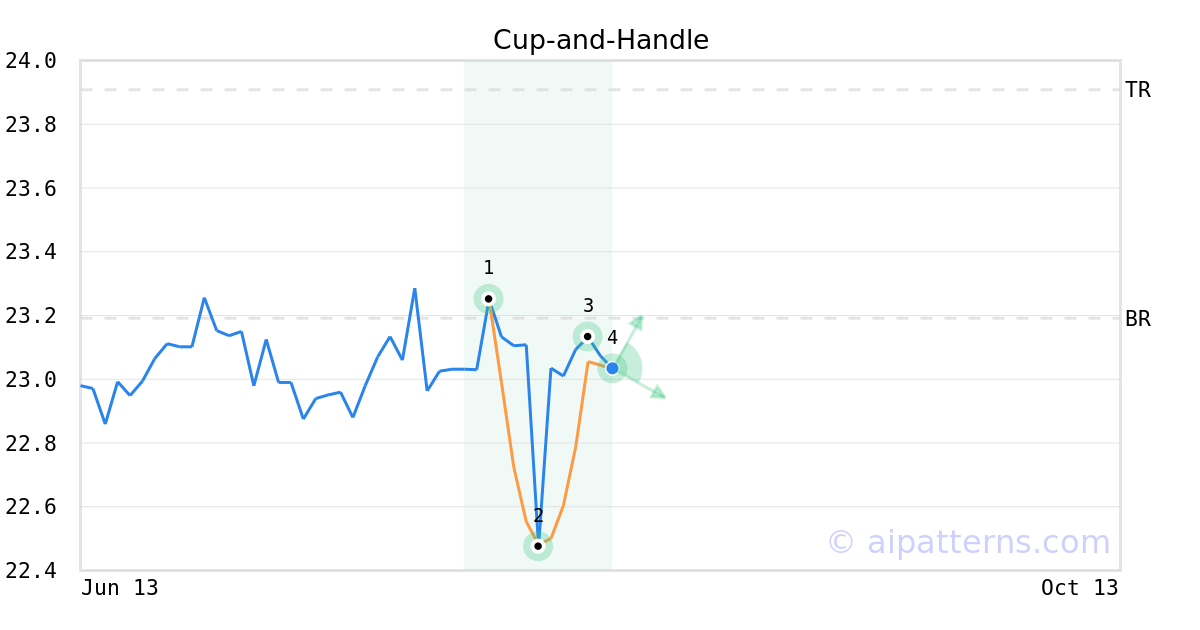Click the 22.4 y-axis label
The image size is (1200, 630).
tap(31, 571)
